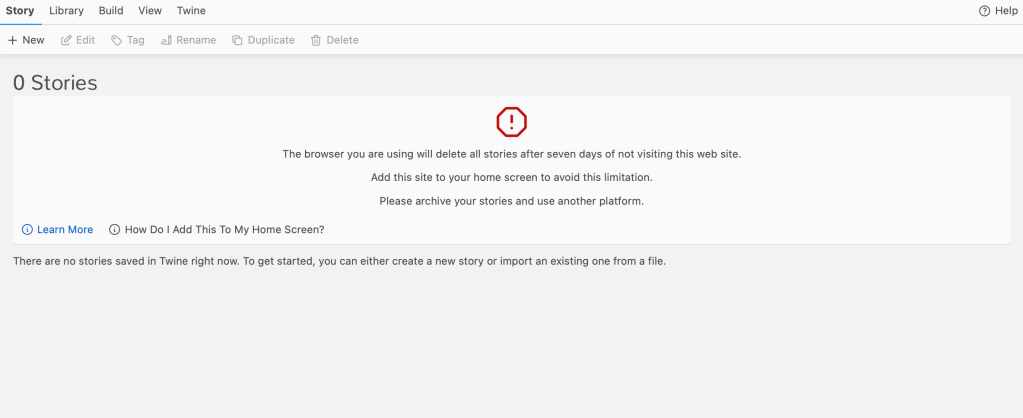Screen dimensions: 1023x418
Task: Select the Build tab
Action: click(111, 11)
